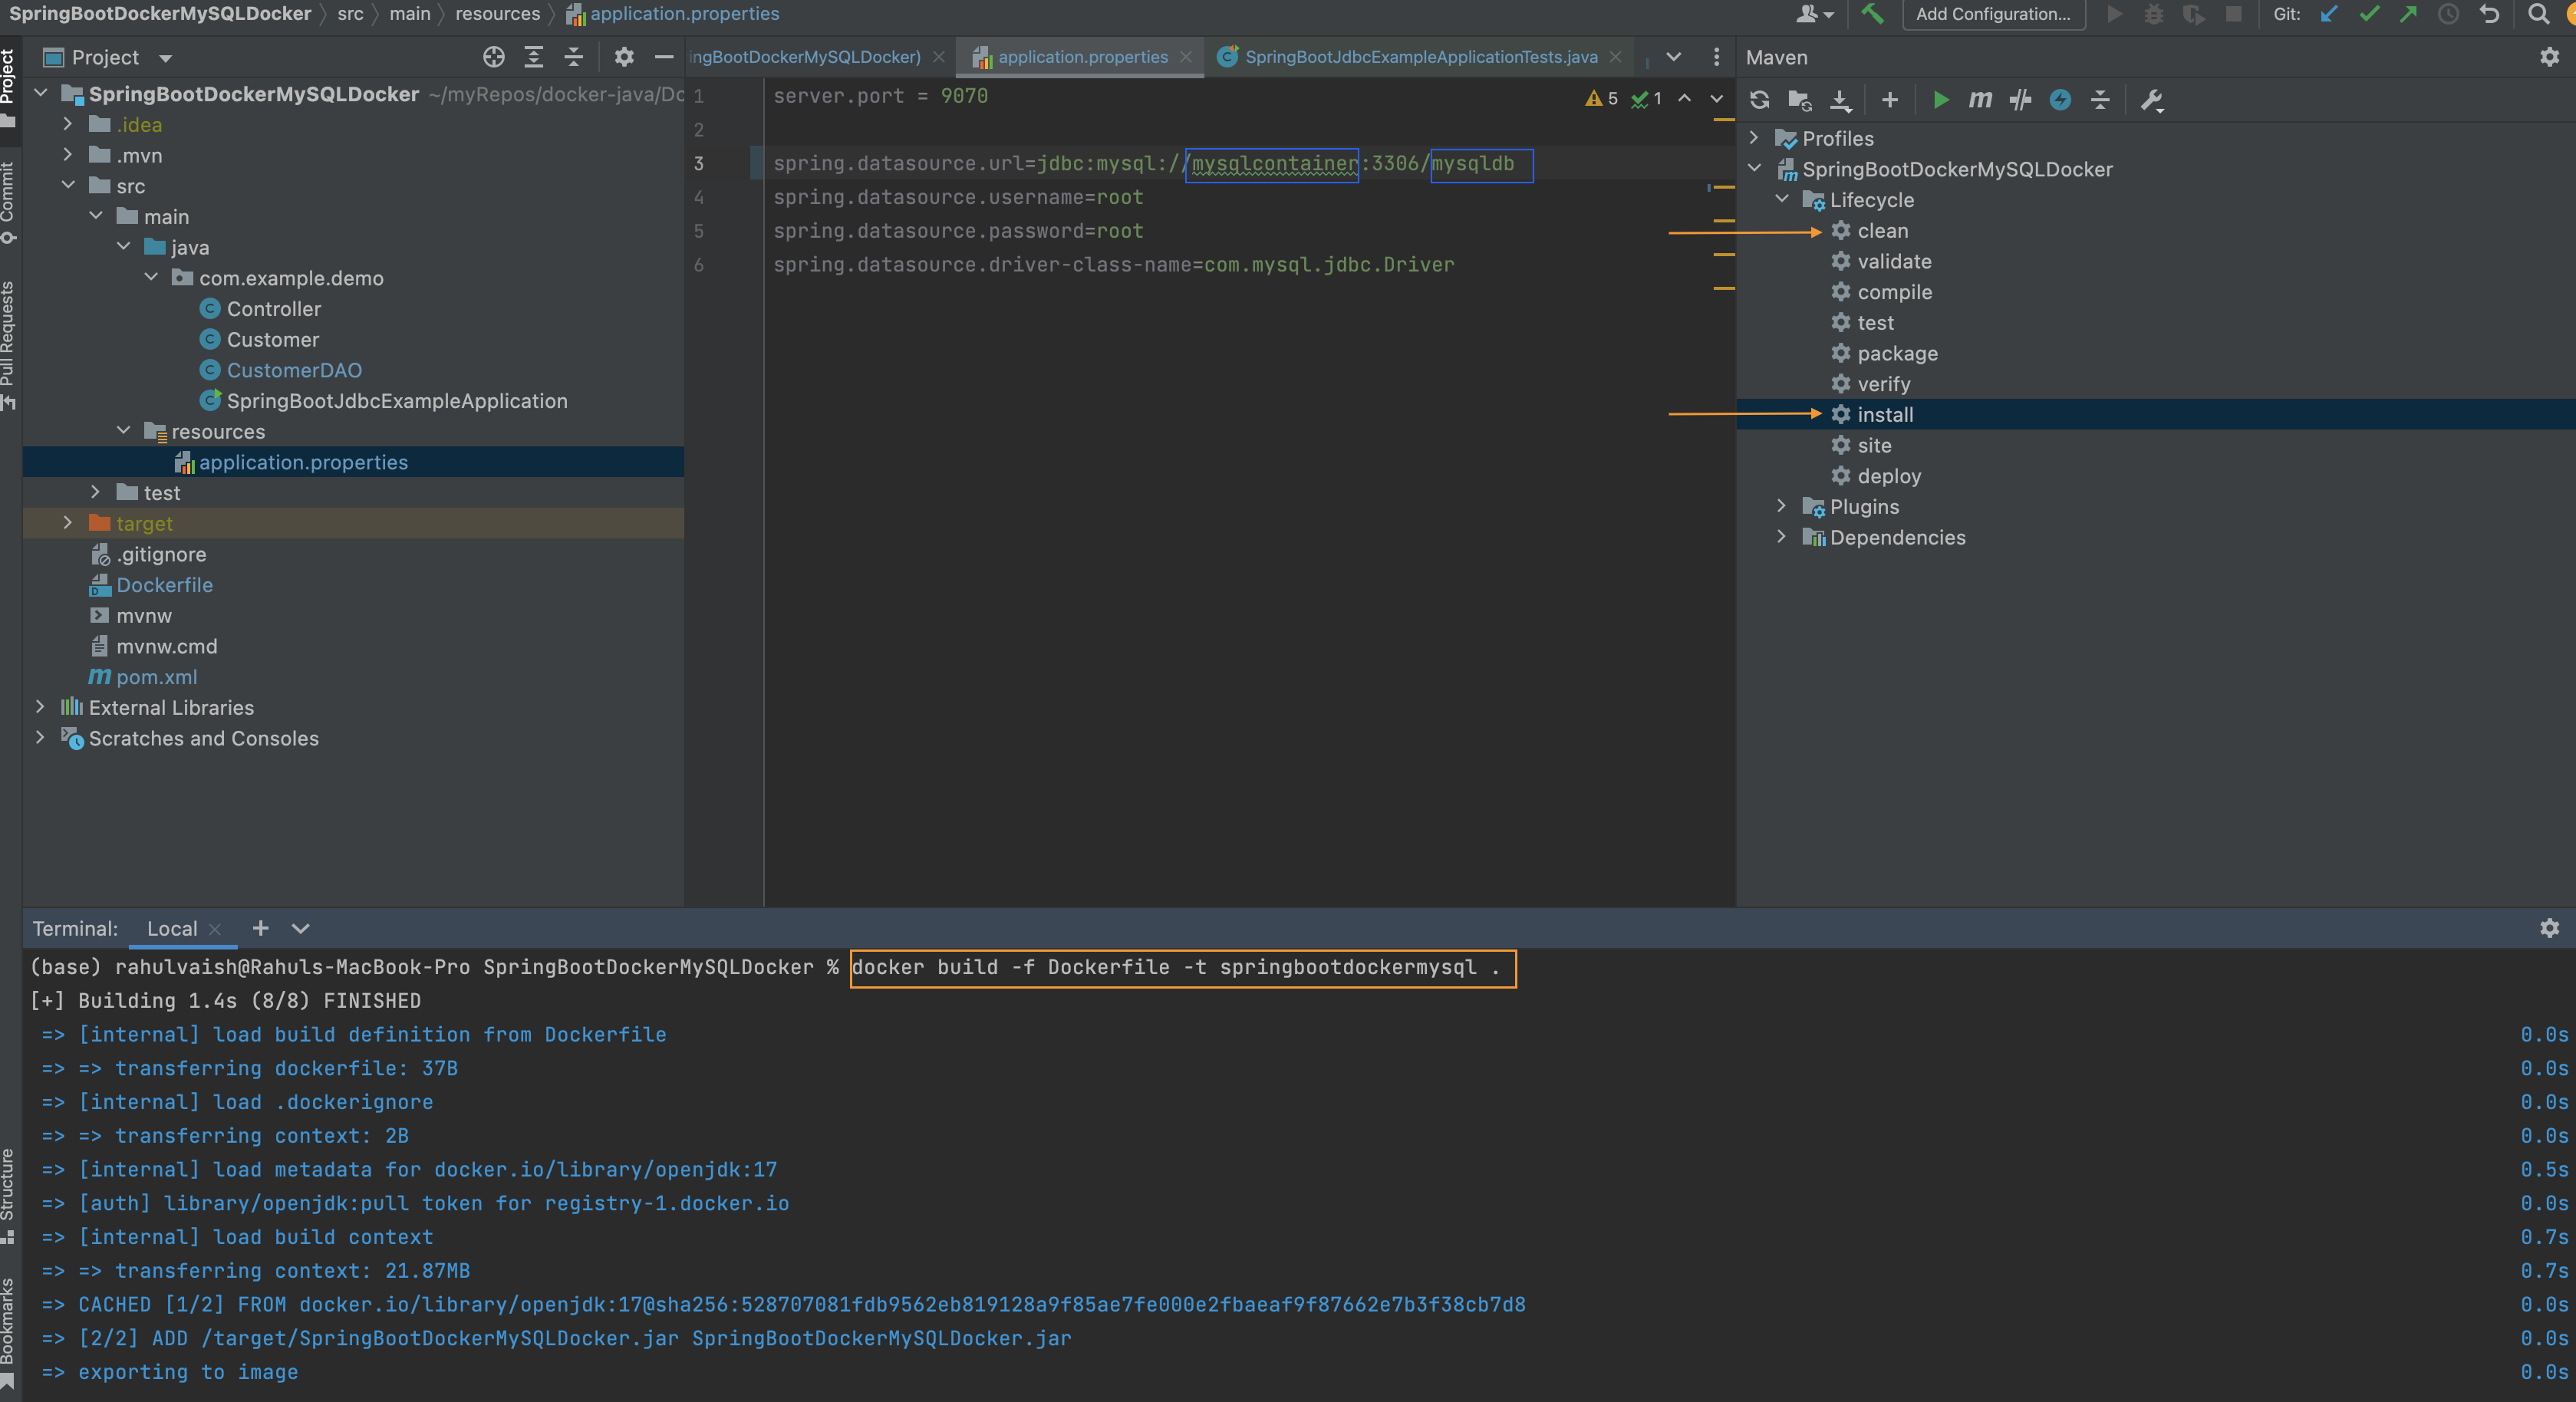2576x1402 pixels.
Task: Git commit checkmark icon
Action: pos(2369,14)
